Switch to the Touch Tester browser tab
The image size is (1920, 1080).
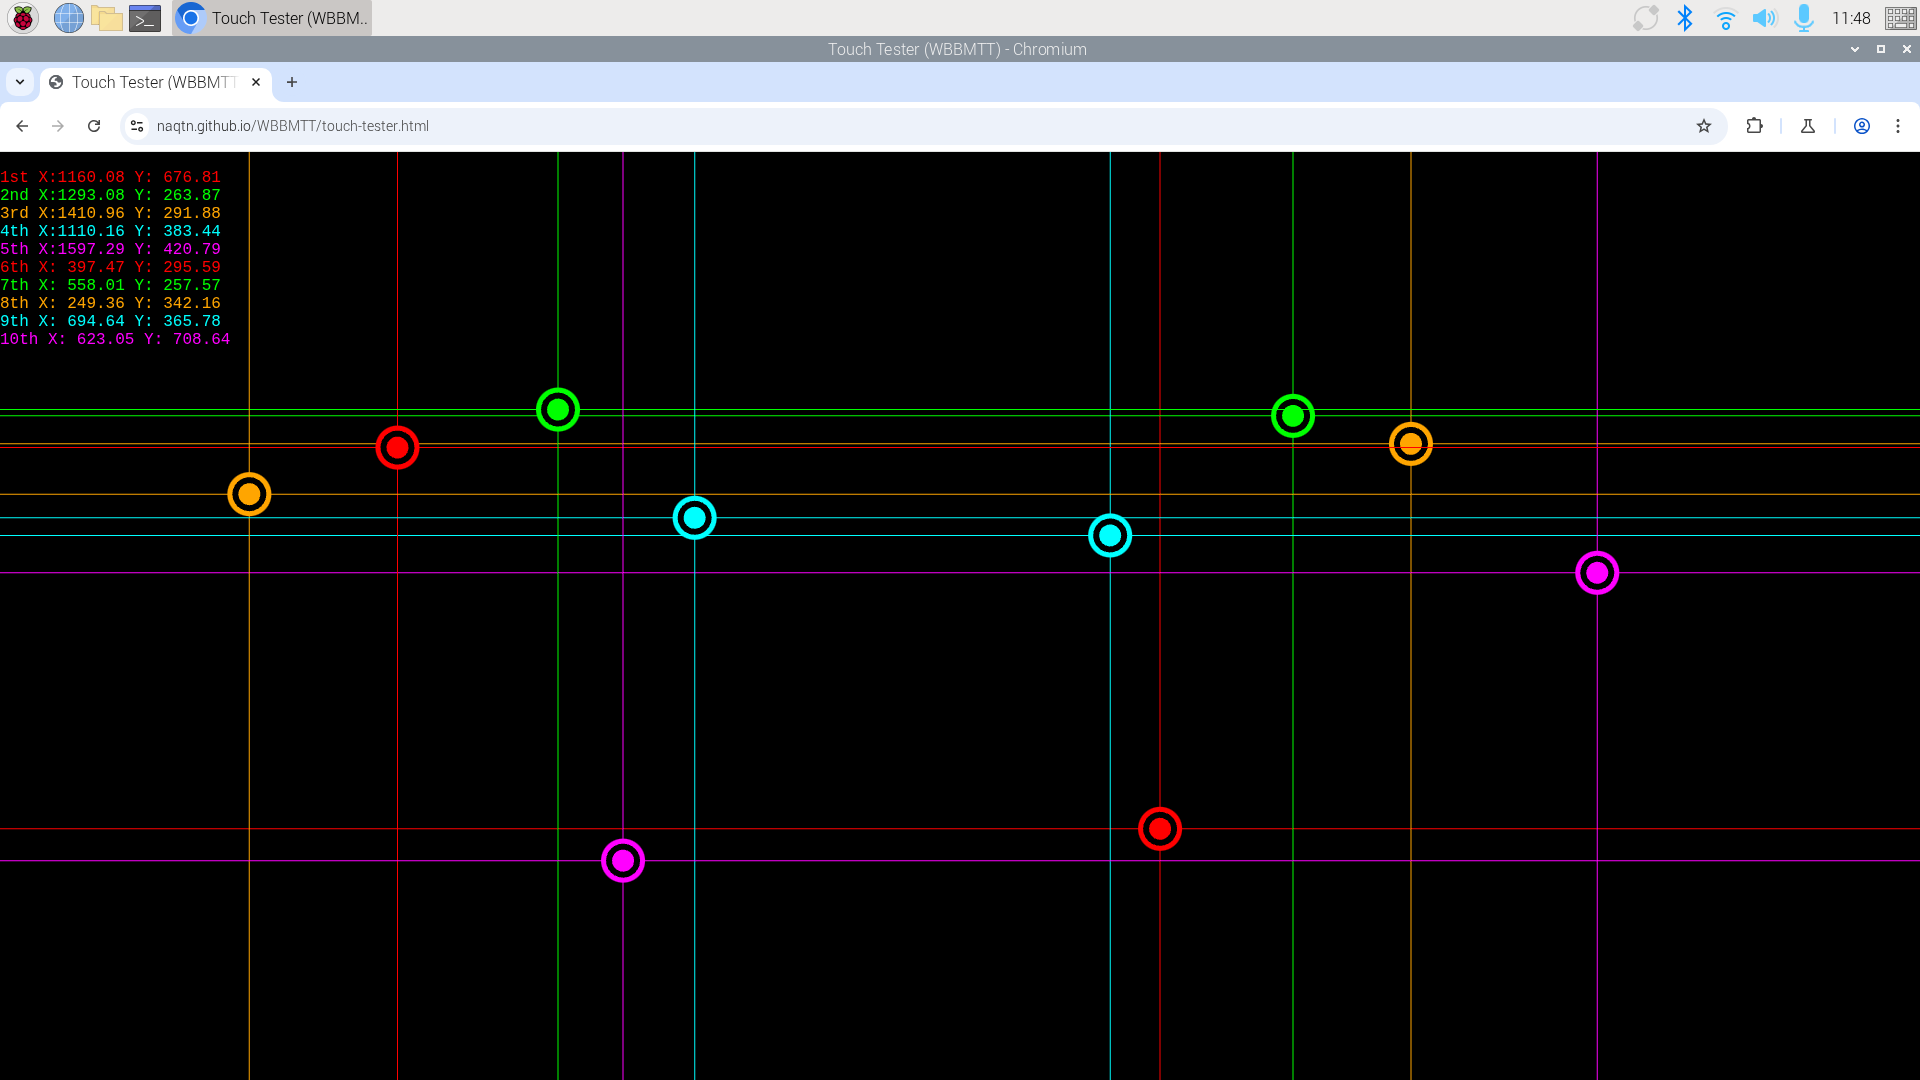tap(155, 82)
